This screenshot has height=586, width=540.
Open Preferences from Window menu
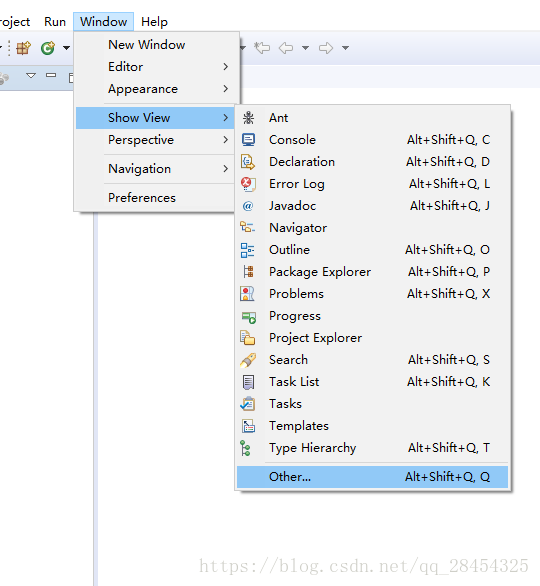coord(155,198)
